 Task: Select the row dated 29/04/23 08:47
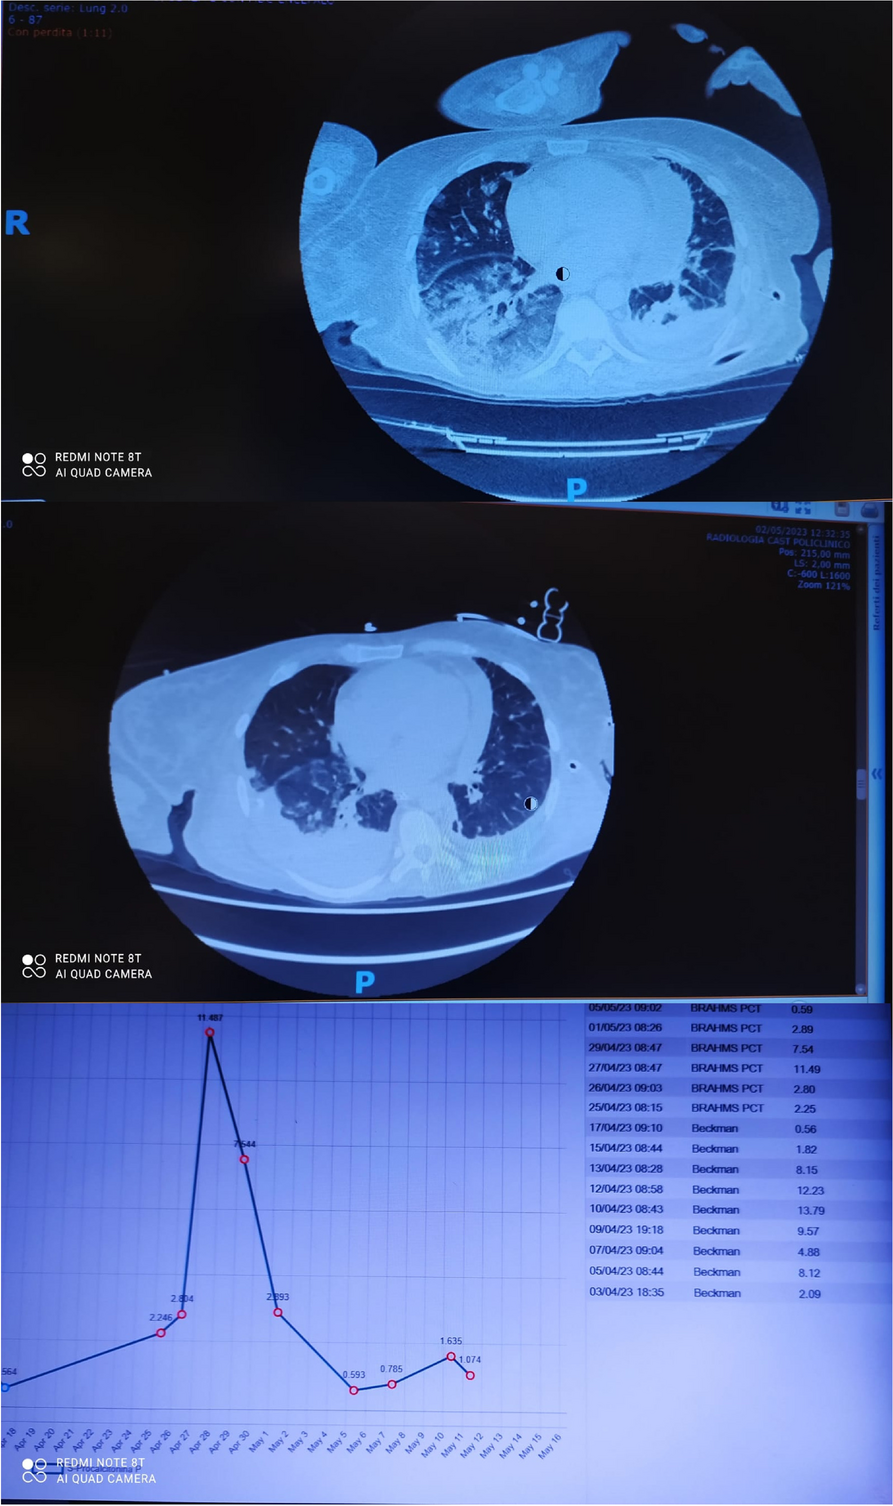pyautogui.click(x=737, y=1048)
